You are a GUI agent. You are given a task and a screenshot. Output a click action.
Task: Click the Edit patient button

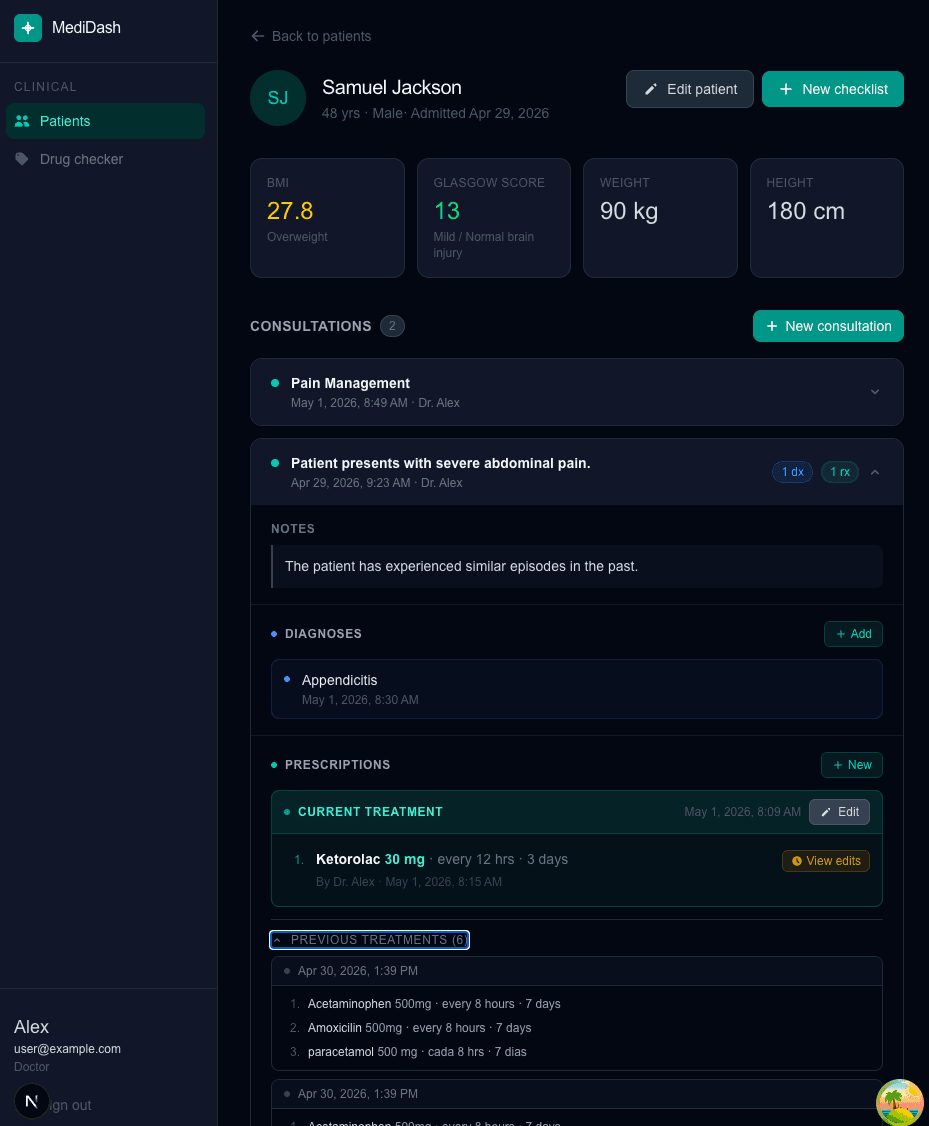click(689, 89)
